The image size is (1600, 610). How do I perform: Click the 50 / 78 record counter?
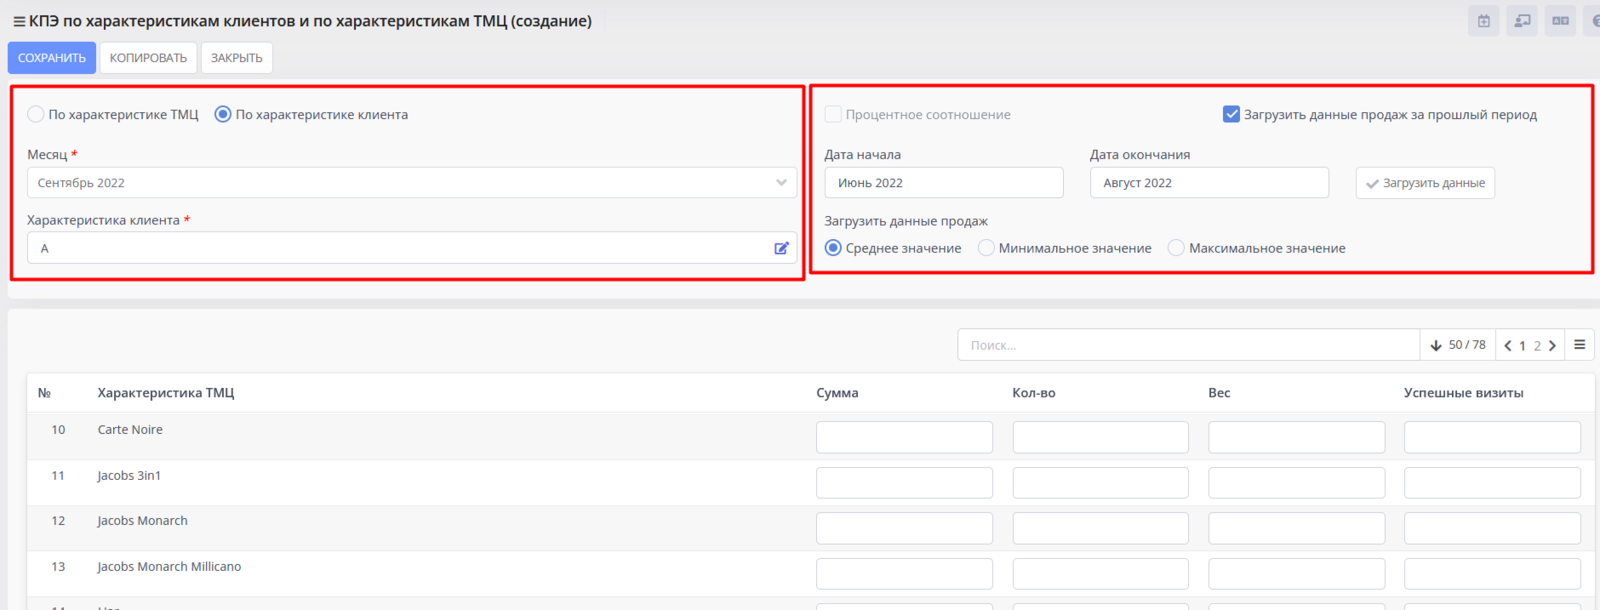[1467, 345]
